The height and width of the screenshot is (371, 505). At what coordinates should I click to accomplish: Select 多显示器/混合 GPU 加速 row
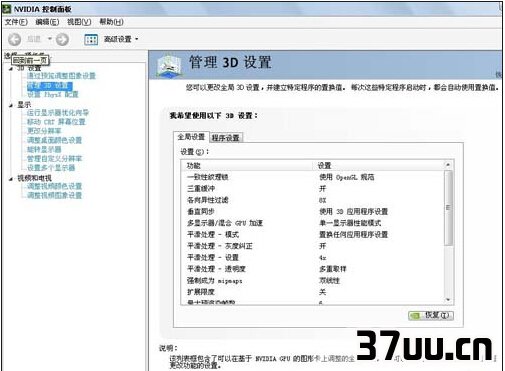[x=313, y=223]
